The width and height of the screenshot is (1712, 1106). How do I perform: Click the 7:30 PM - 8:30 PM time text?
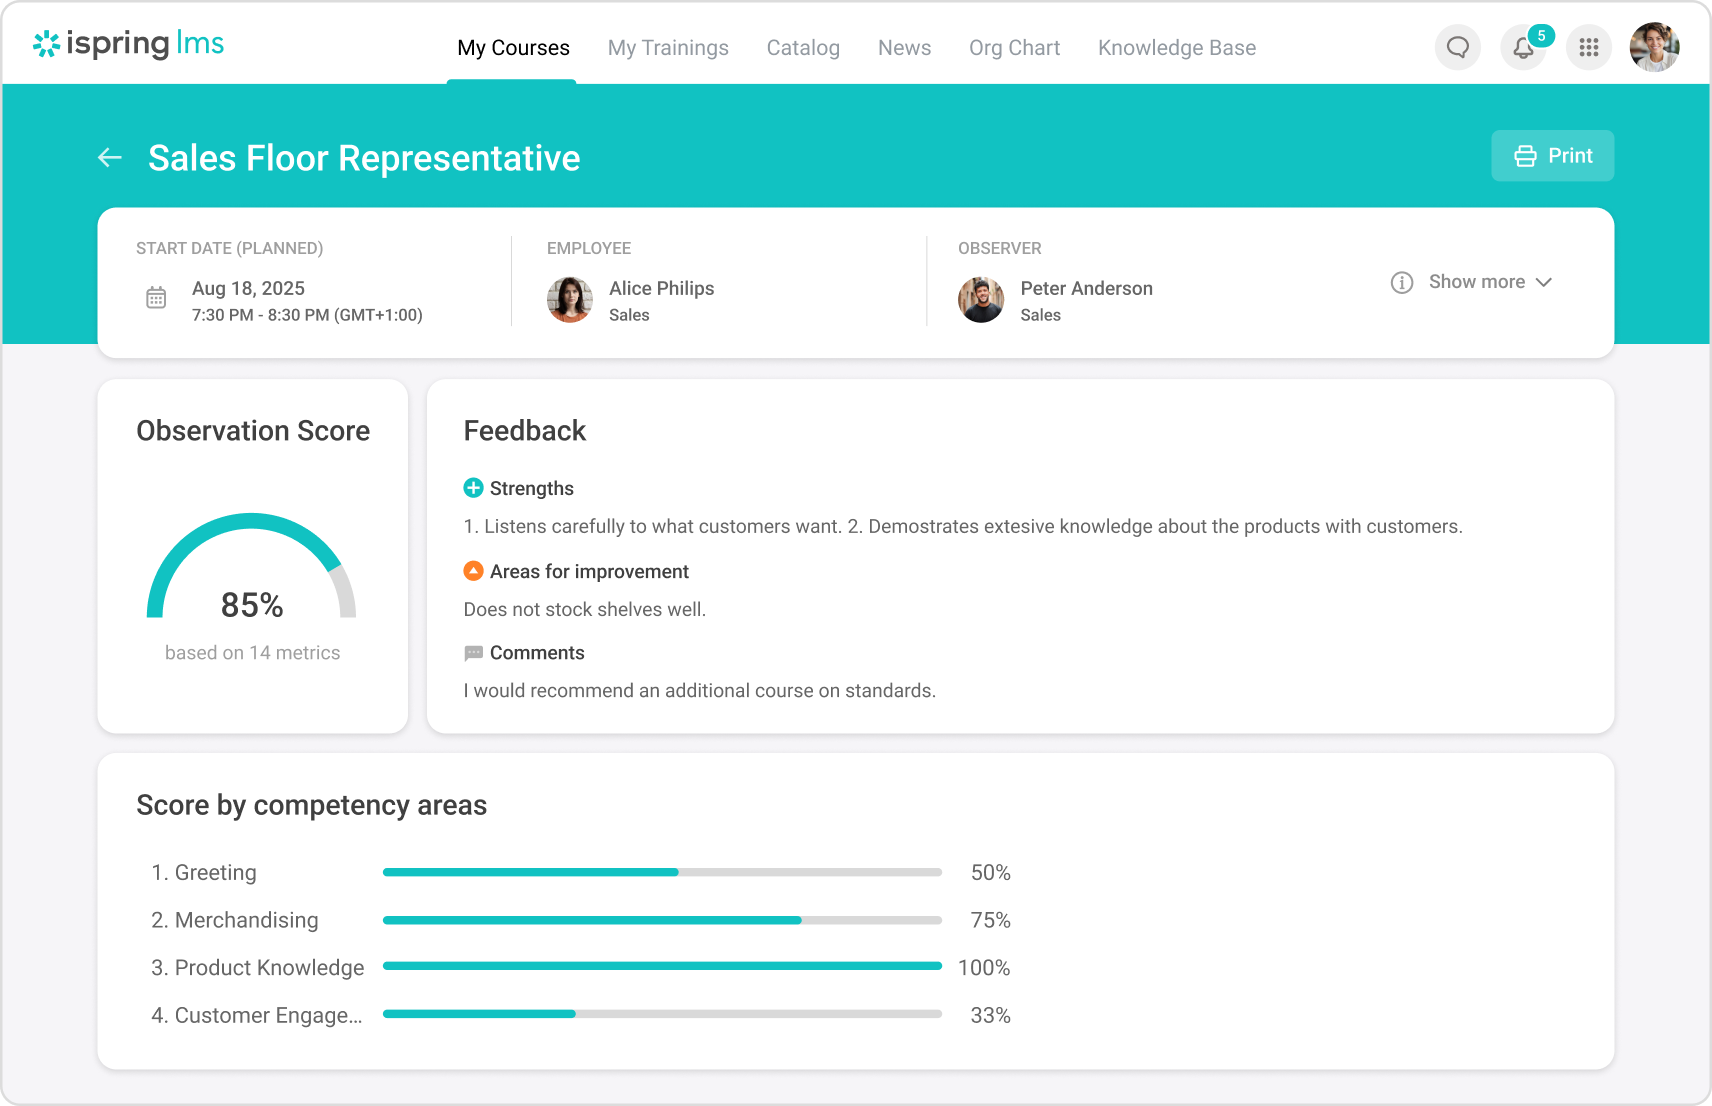[x=307, y=315]
